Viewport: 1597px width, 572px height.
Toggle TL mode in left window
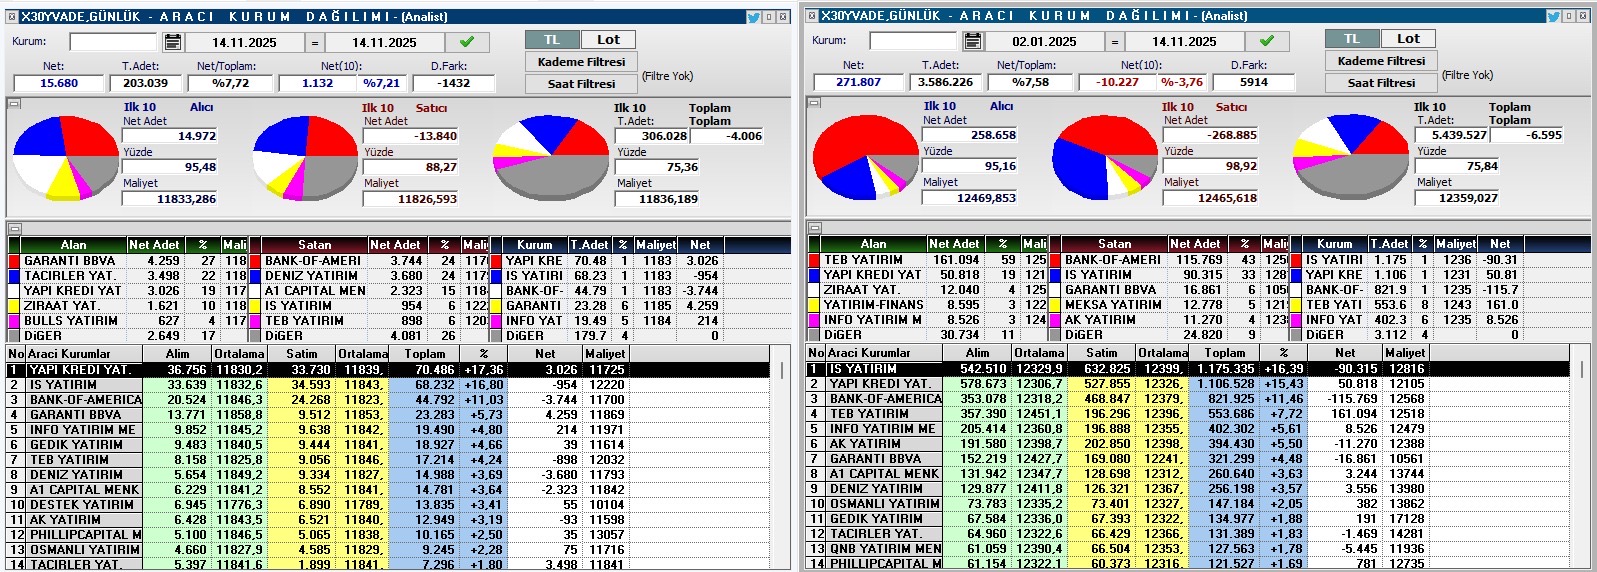click(x=552, y=40)
